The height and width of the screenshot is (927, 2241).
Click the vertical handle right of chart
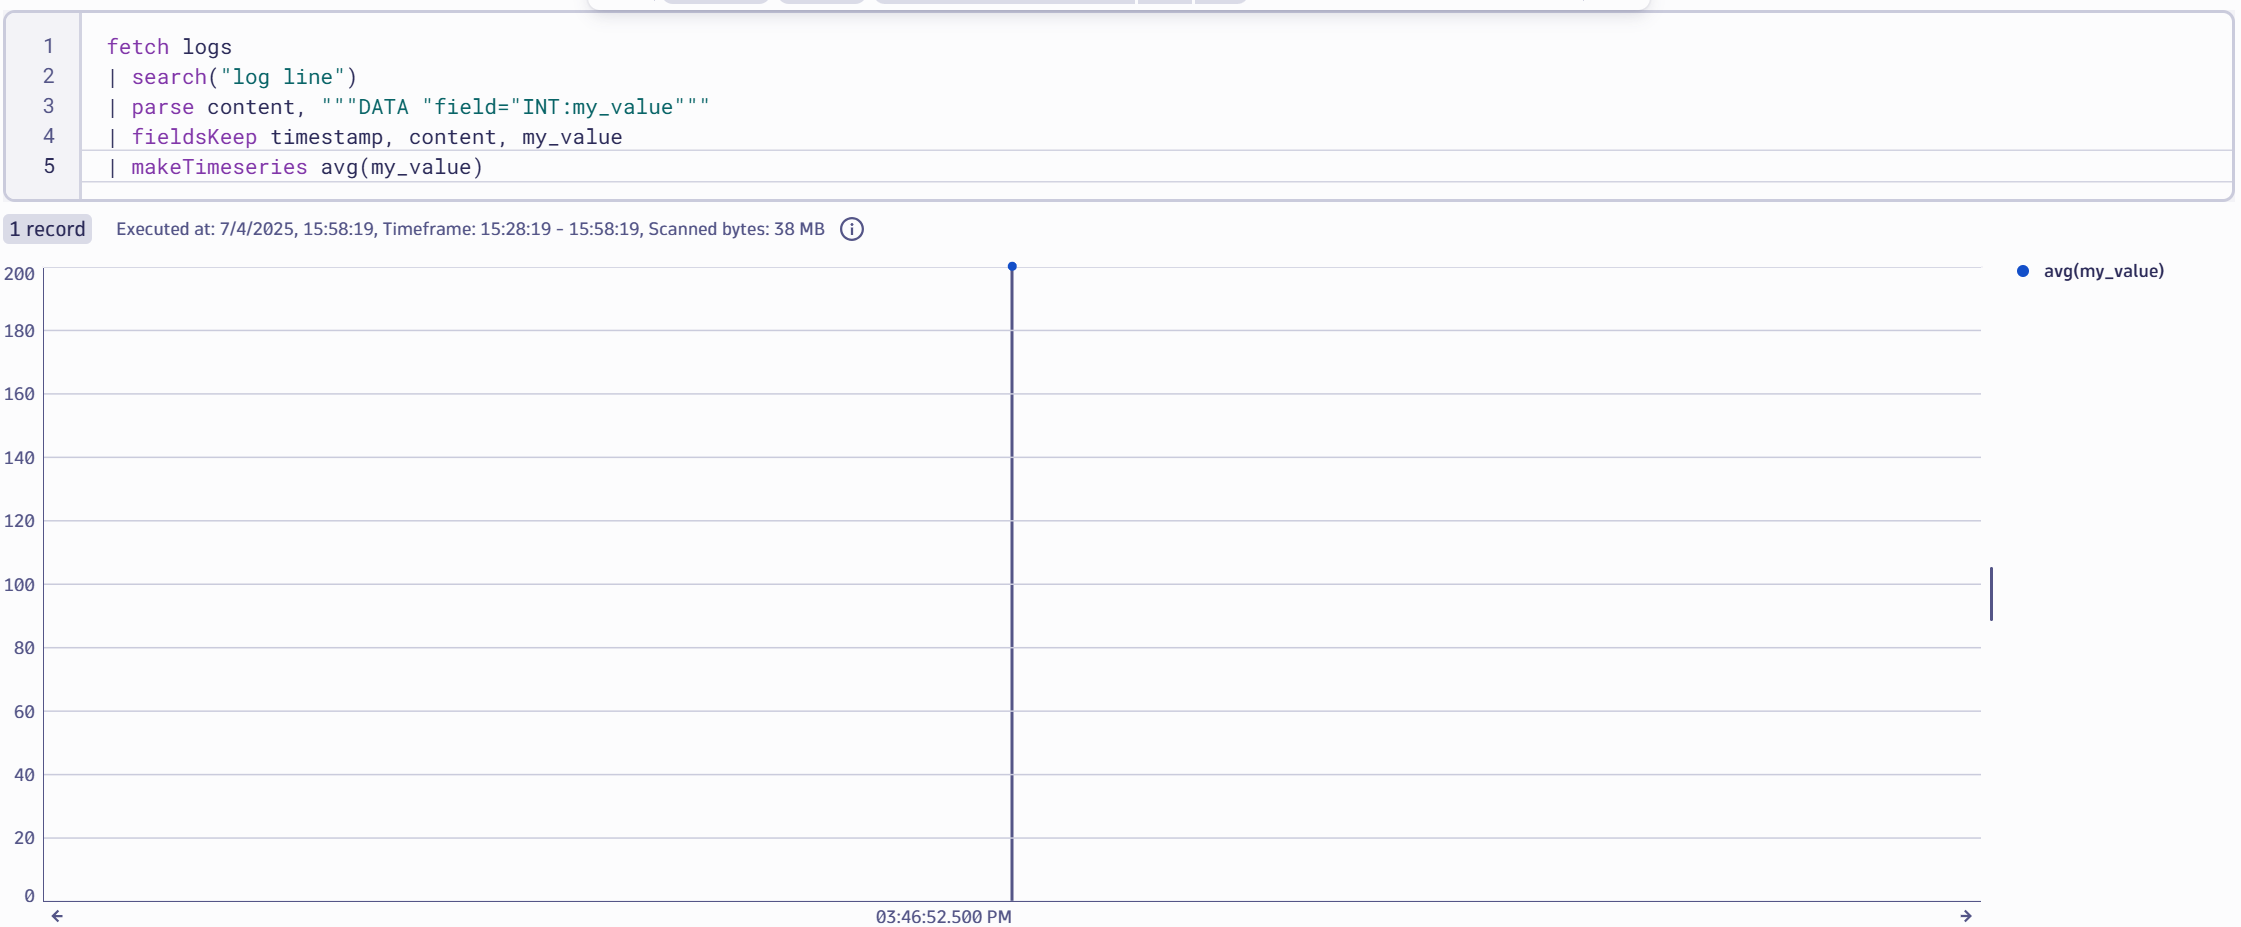1991,594
